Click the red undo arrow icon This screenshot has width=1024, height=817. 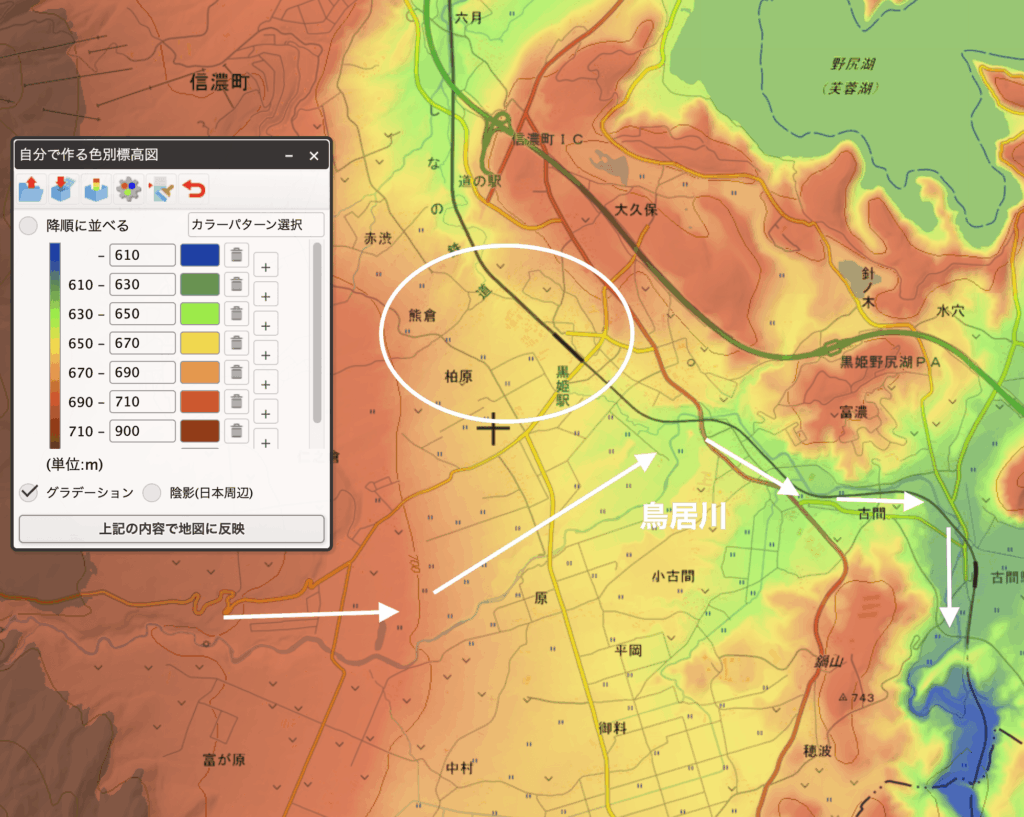(194, 188)
